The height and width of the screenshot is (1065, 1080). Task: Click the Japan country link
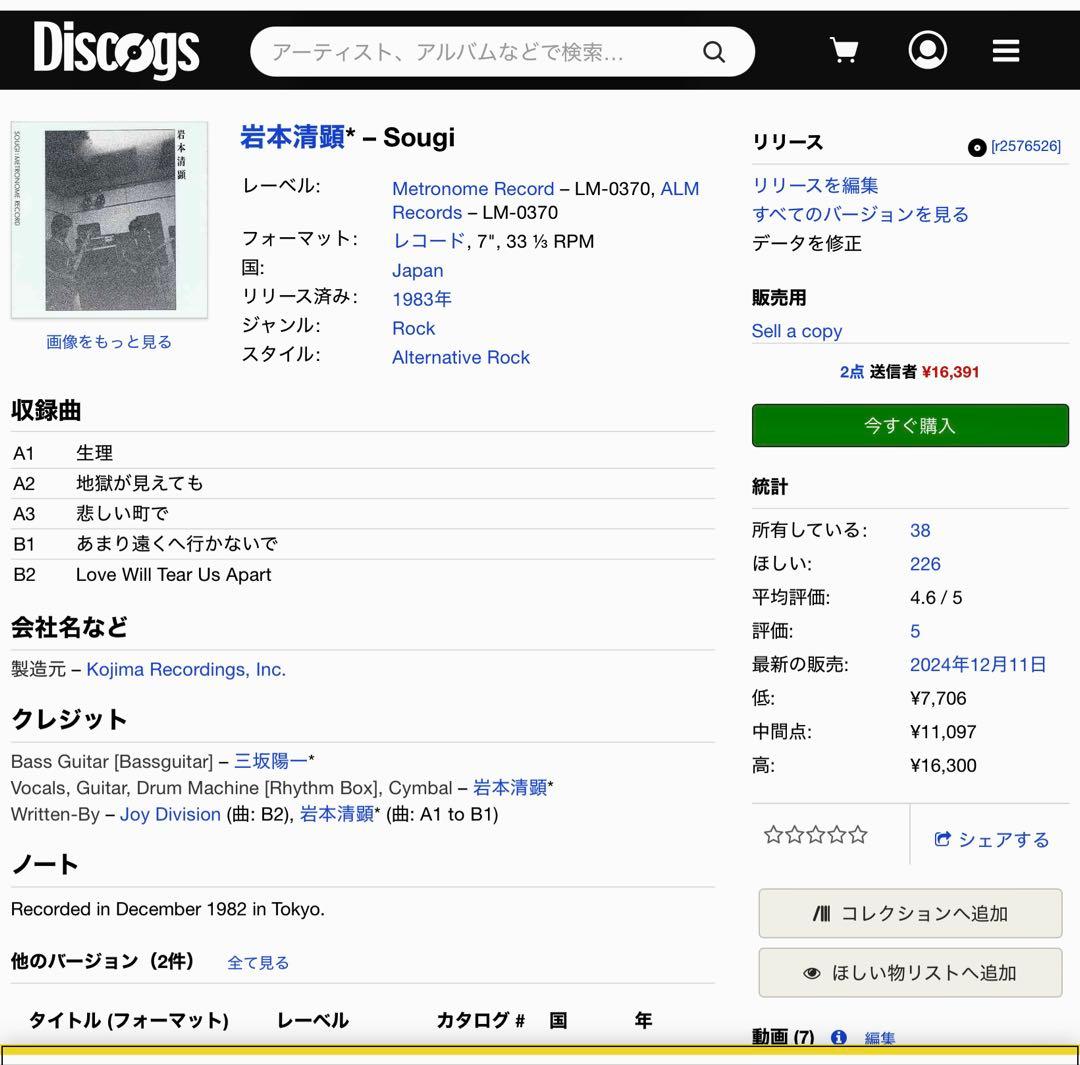(x=417, y=271)
